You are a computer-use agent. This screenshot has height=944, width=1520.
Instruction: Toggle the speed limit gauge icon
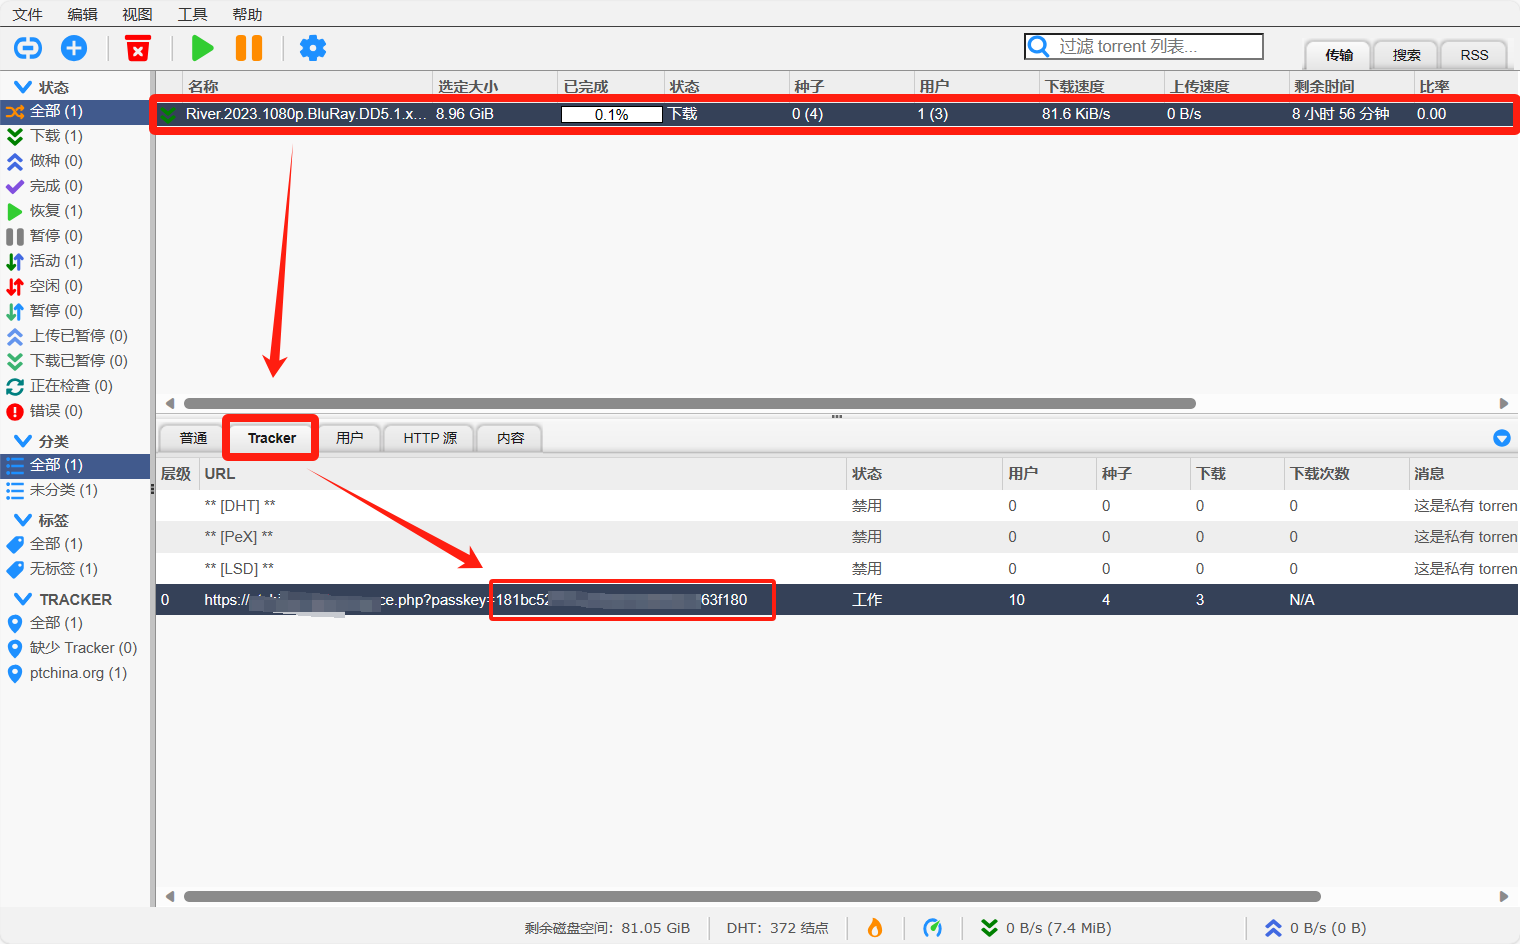tap(932, 928)
